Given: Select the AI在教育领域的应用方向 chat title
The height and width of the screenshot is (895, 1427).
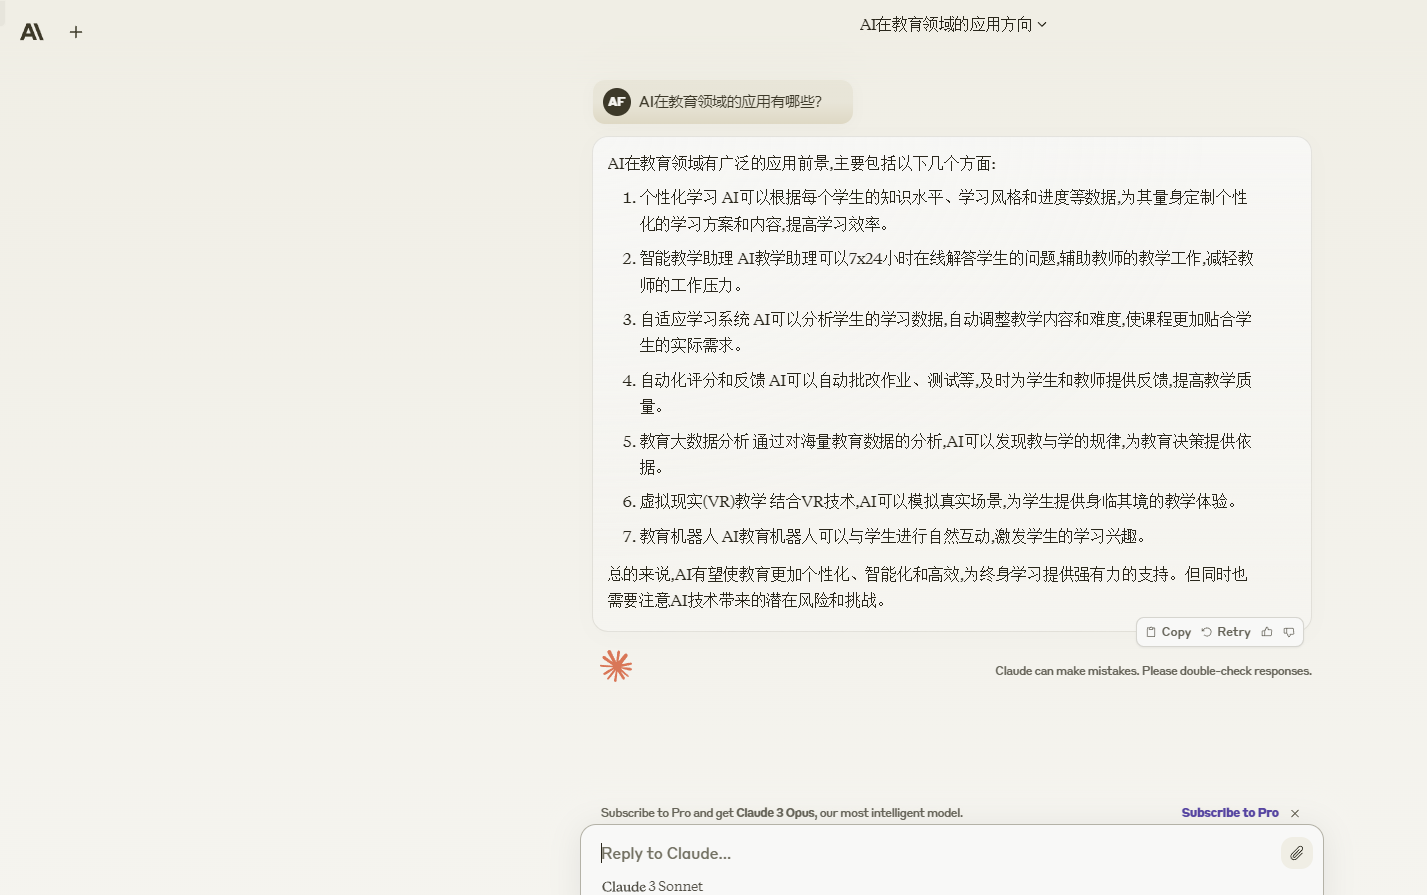Looking at the screenshot, I should [944, 24].
